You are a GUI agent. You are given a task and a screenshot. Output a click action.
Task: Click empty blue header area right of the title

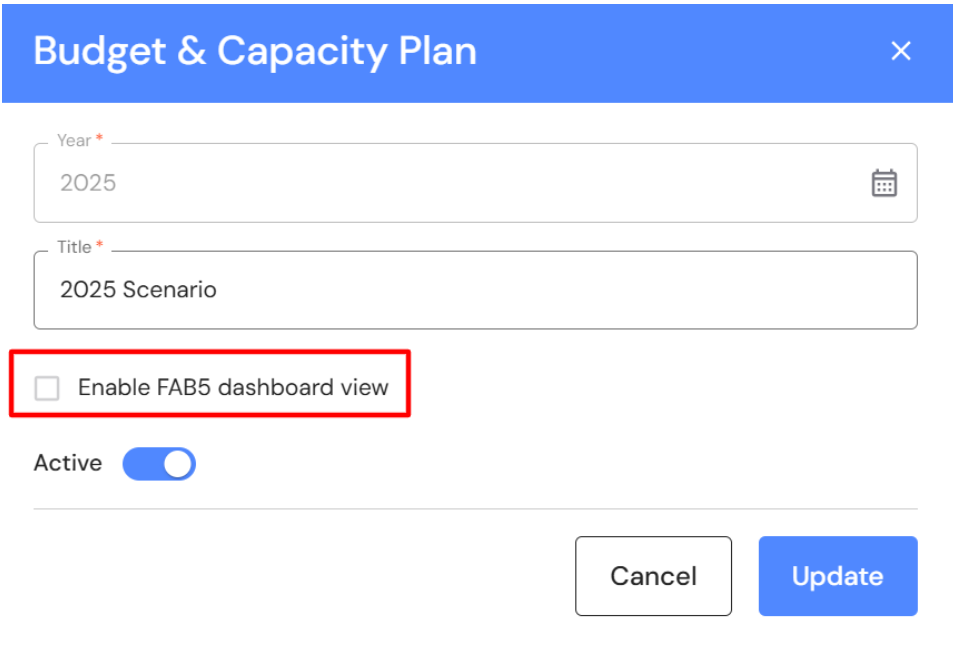click(680, 51)
